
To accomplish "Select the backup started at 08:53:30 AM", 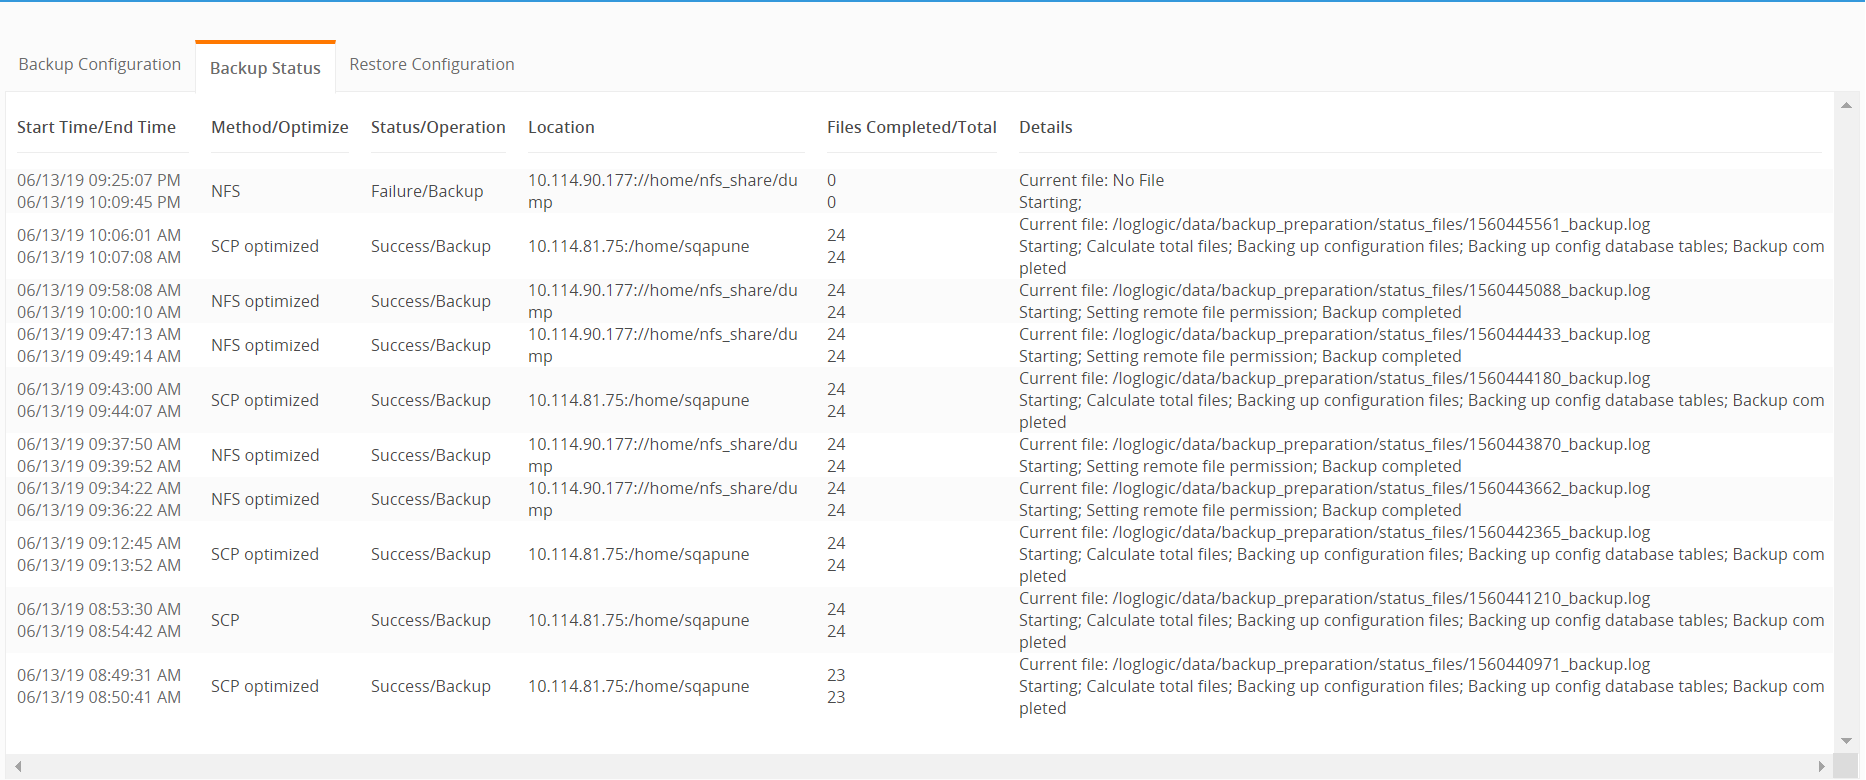I will (x=99, y=609).
